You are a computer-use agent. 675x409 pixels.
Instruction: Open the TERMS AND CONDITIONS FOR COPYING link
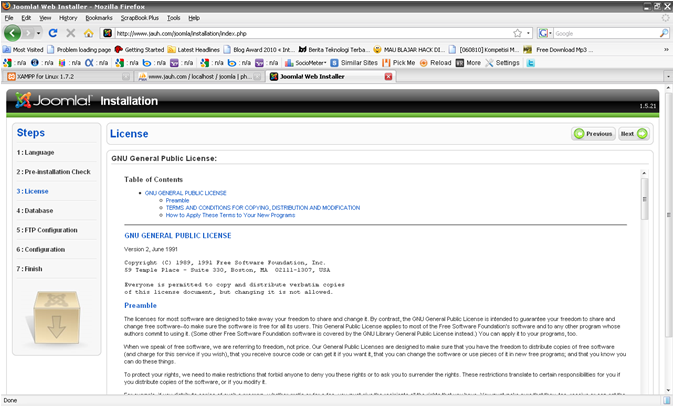[263, 208]
